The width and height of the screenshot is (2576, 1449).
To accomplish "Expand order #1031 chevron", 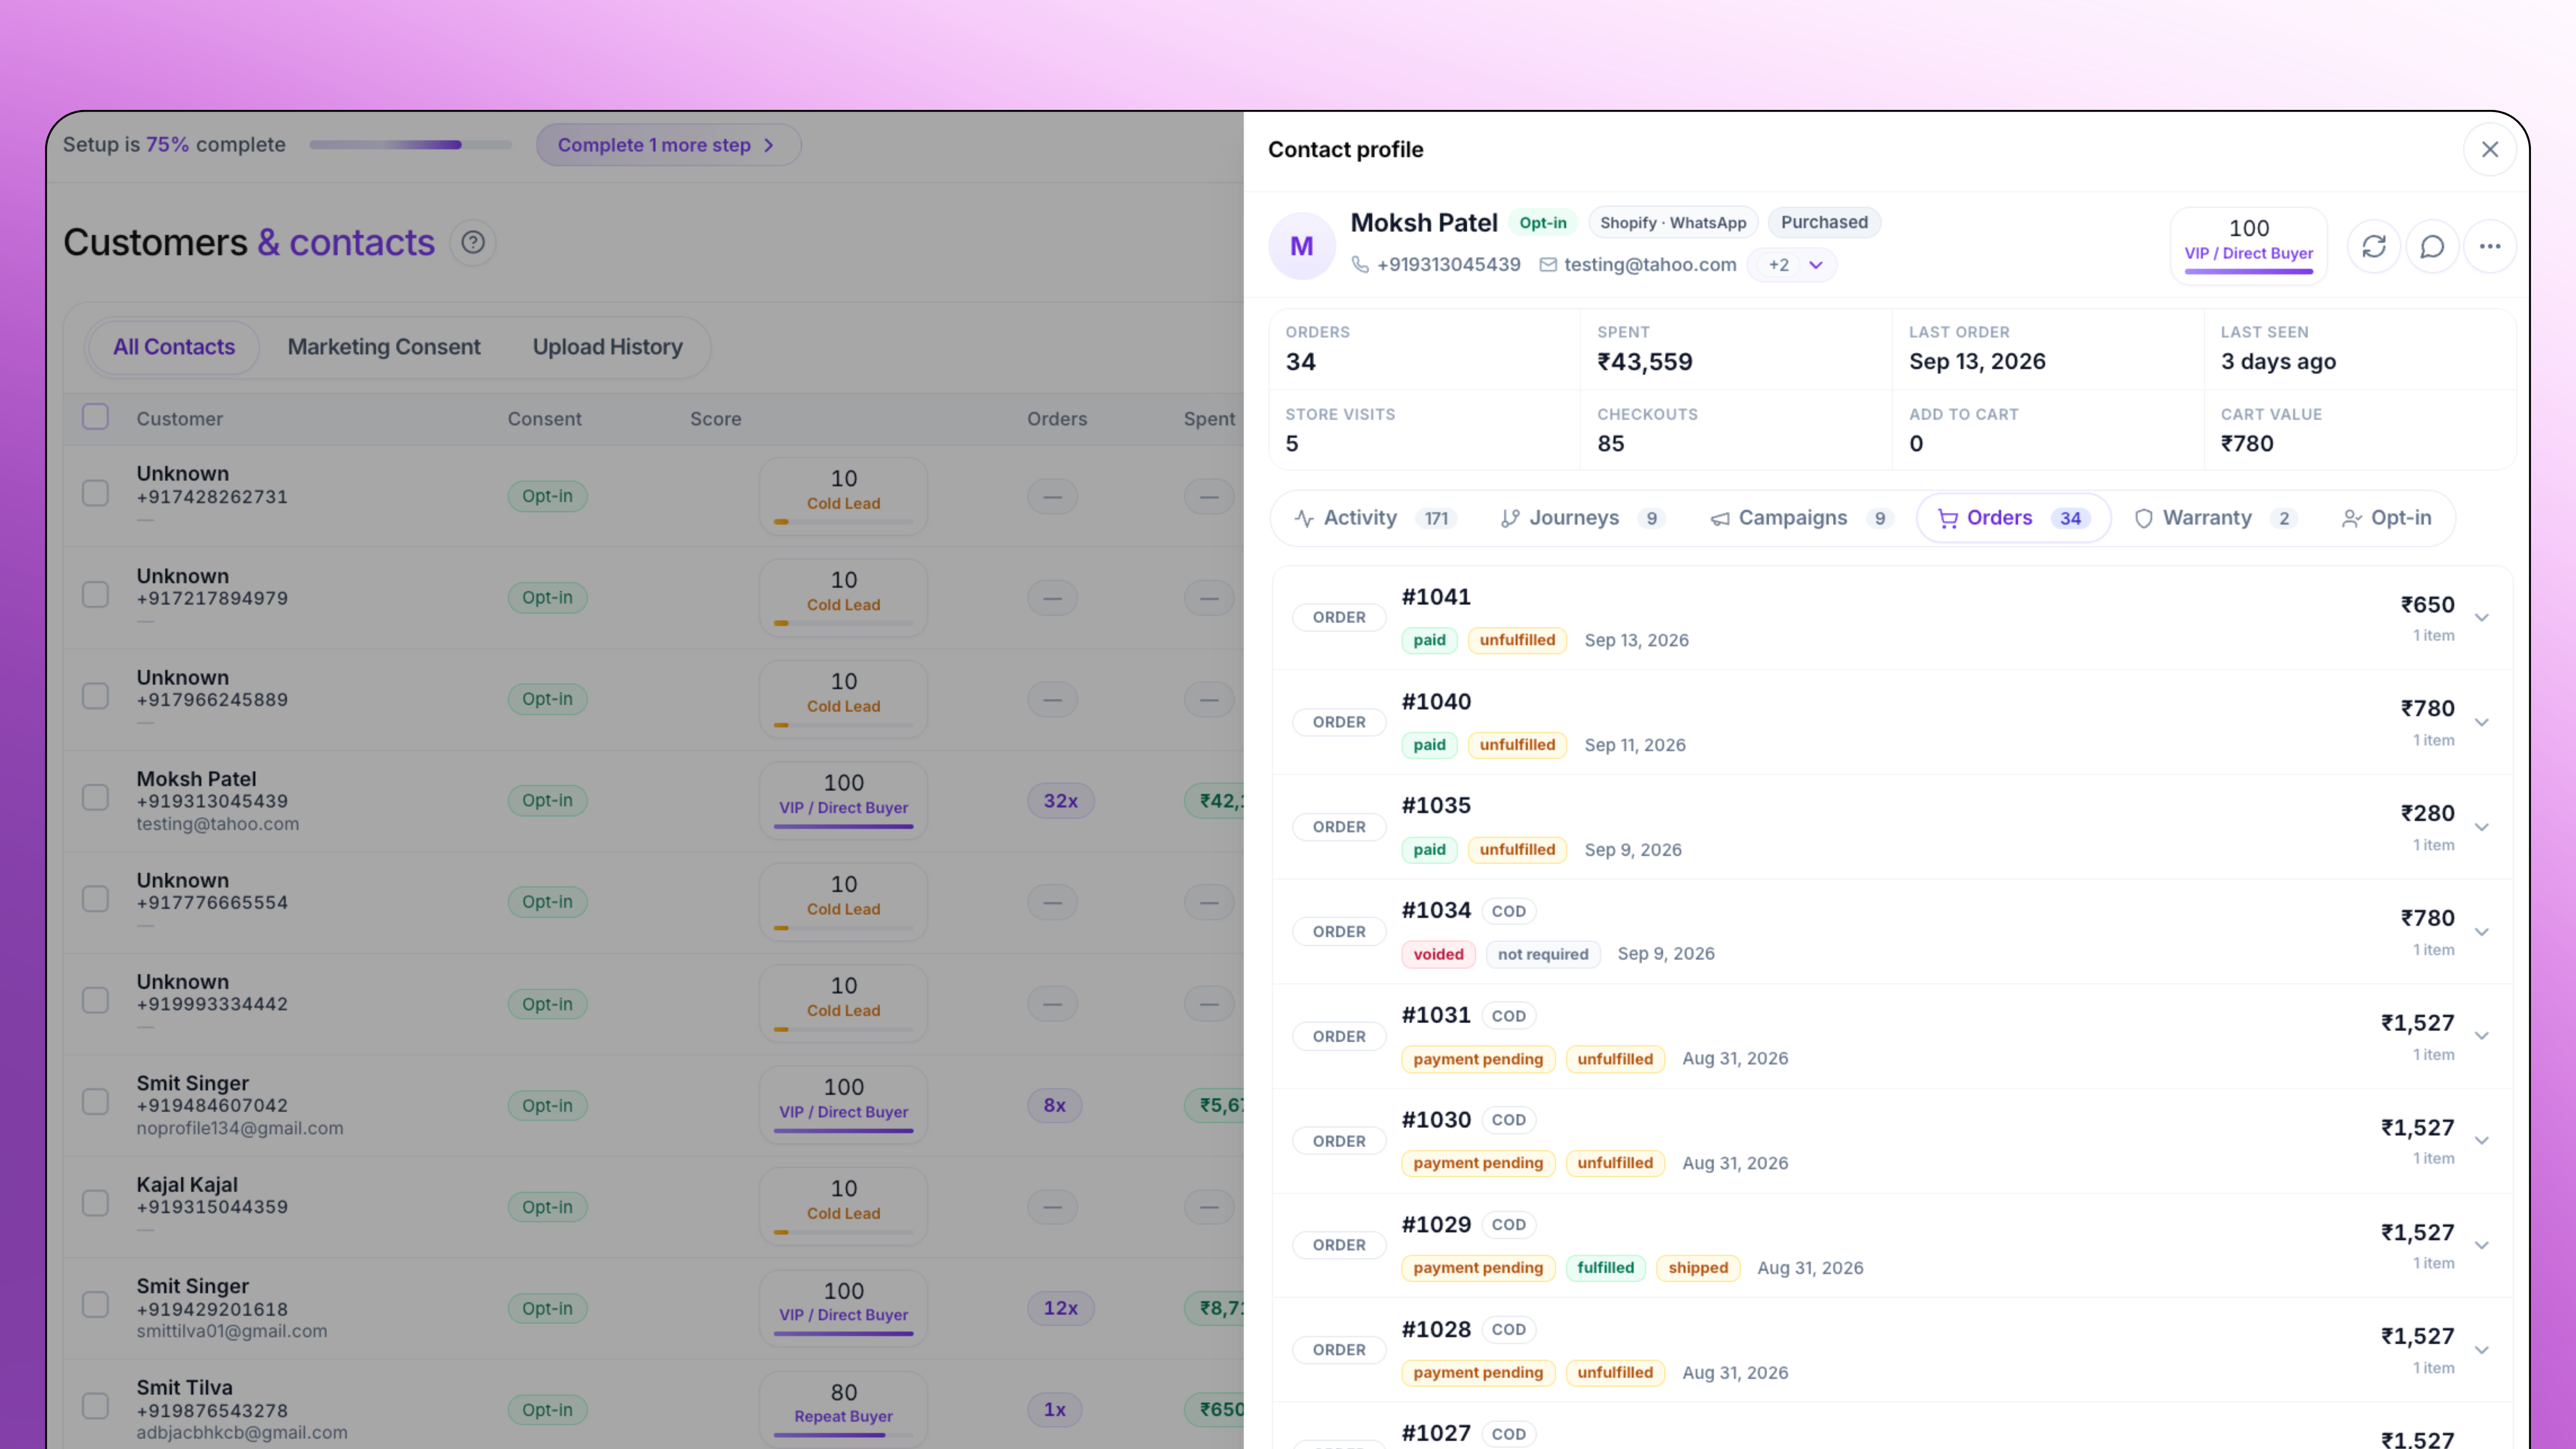I will pos(2482,1036).
